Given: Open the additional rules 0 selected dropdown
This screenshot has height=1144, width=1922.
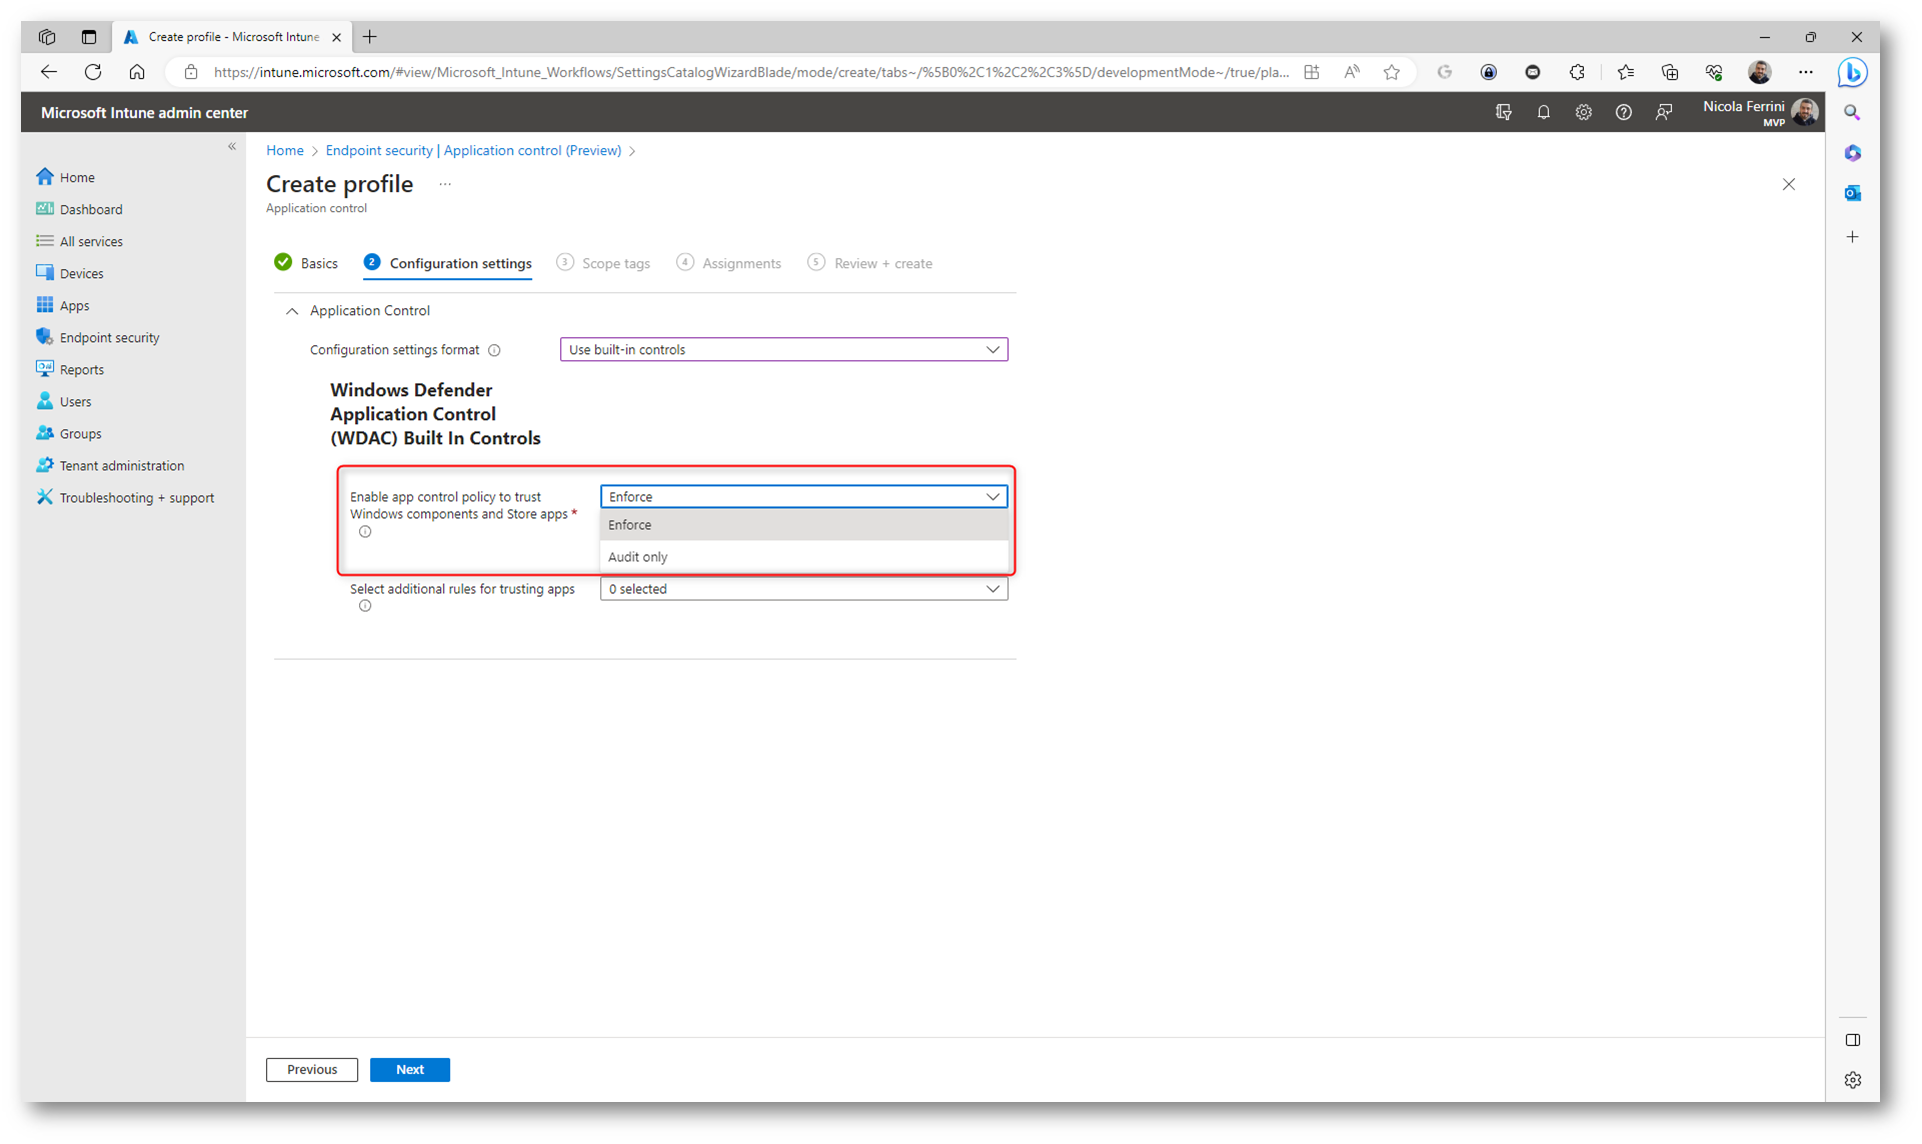Looking at the screenshot, I should click(803, 589).
